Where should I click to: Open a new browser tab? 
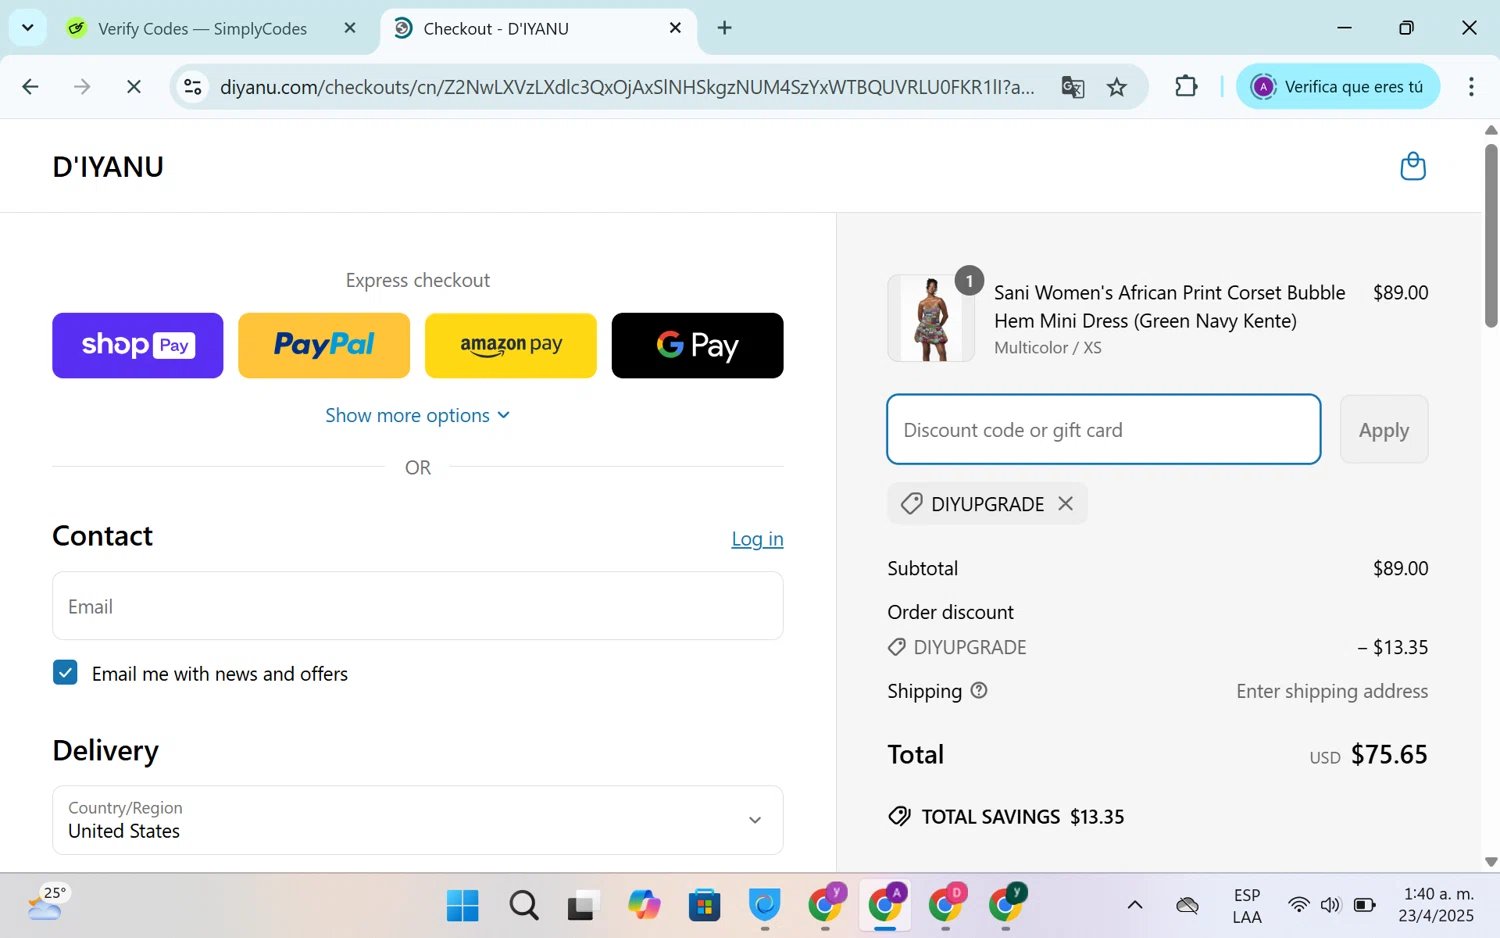[x=725, y=28]
